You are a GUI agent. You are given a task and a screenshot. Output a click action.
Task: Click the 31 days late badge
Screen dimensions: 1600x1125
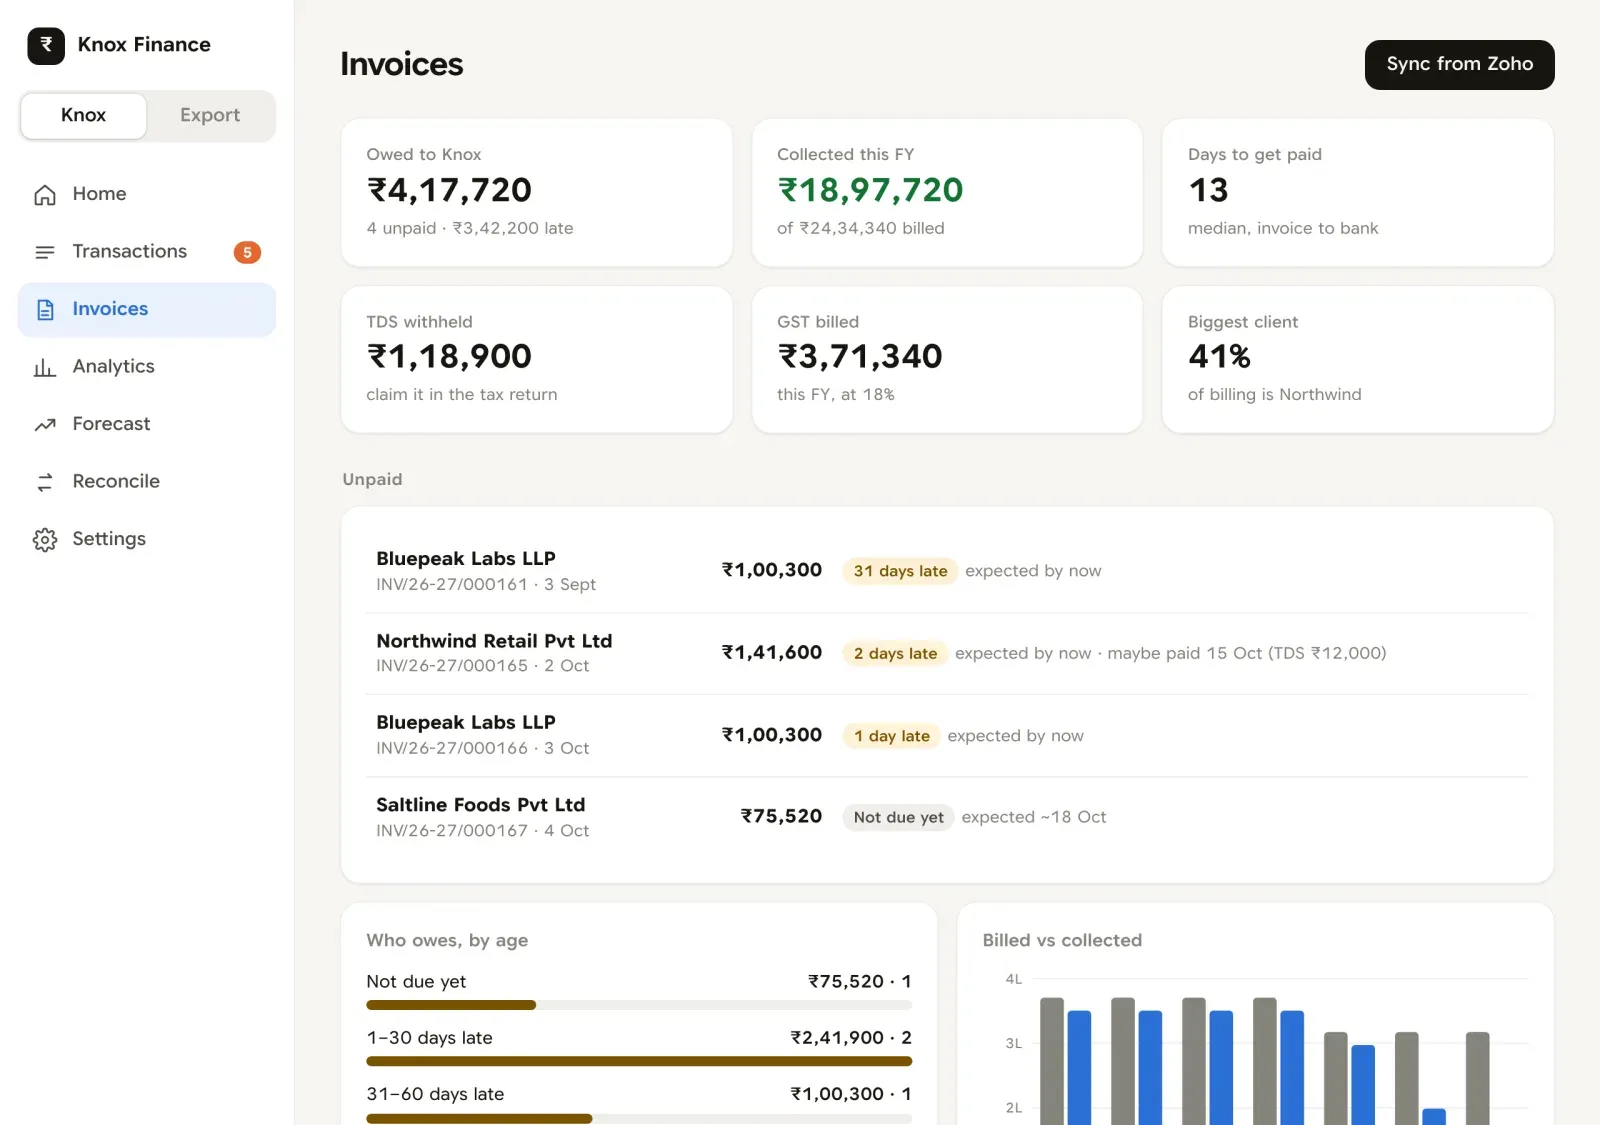900,571
